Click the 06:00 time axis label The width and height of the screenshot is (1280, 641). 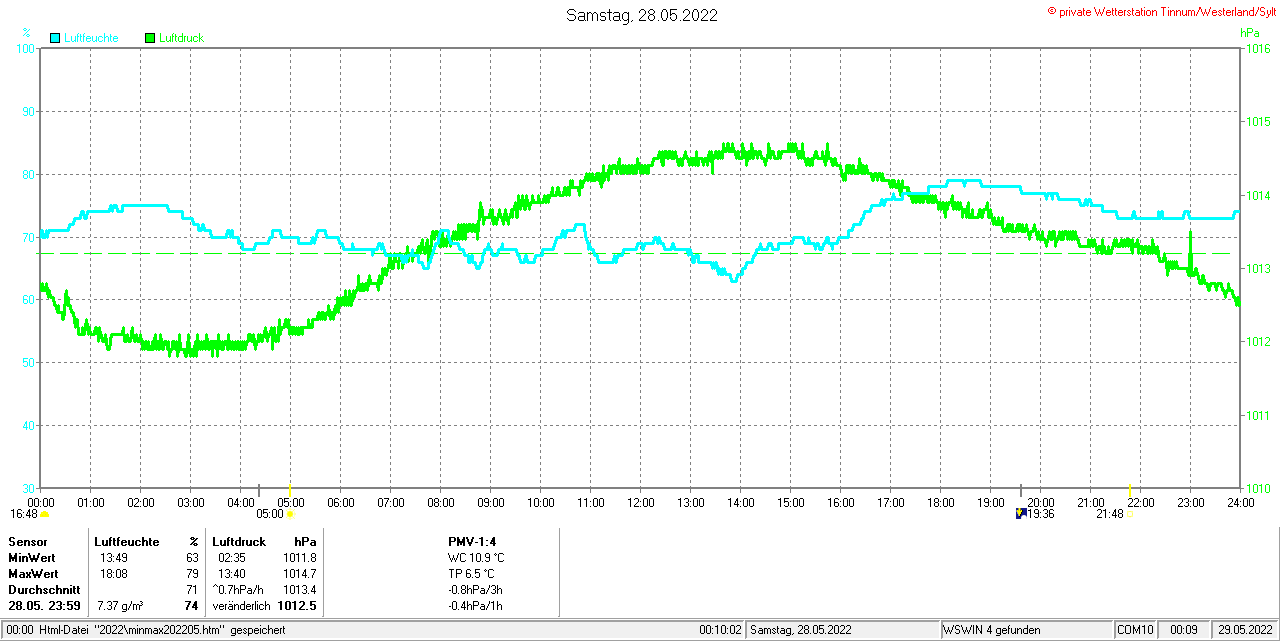[x=340, y=503]
